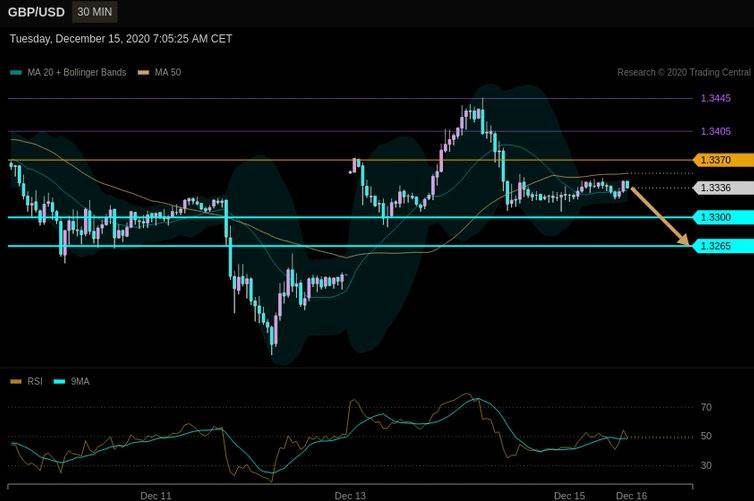
Task: Select the RSI legend label
Action: click(x=35, y=381)
